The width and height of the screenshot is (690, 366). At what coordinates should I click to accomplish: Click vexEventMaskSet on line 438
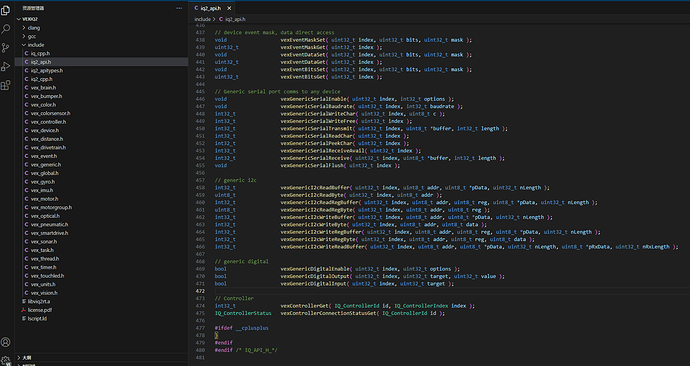[303, 40]
